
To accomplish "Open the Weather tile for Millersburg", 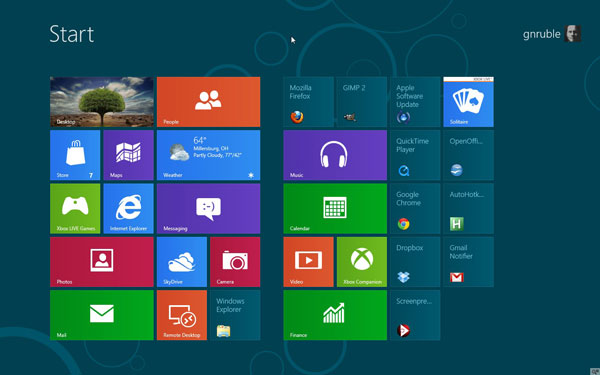I will (x=209, y=155).
